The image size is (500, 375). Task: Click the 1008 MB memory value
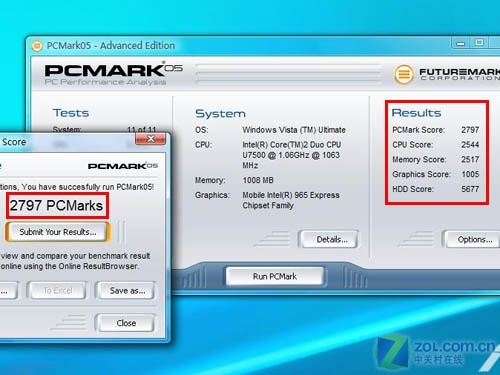(258, 180)
